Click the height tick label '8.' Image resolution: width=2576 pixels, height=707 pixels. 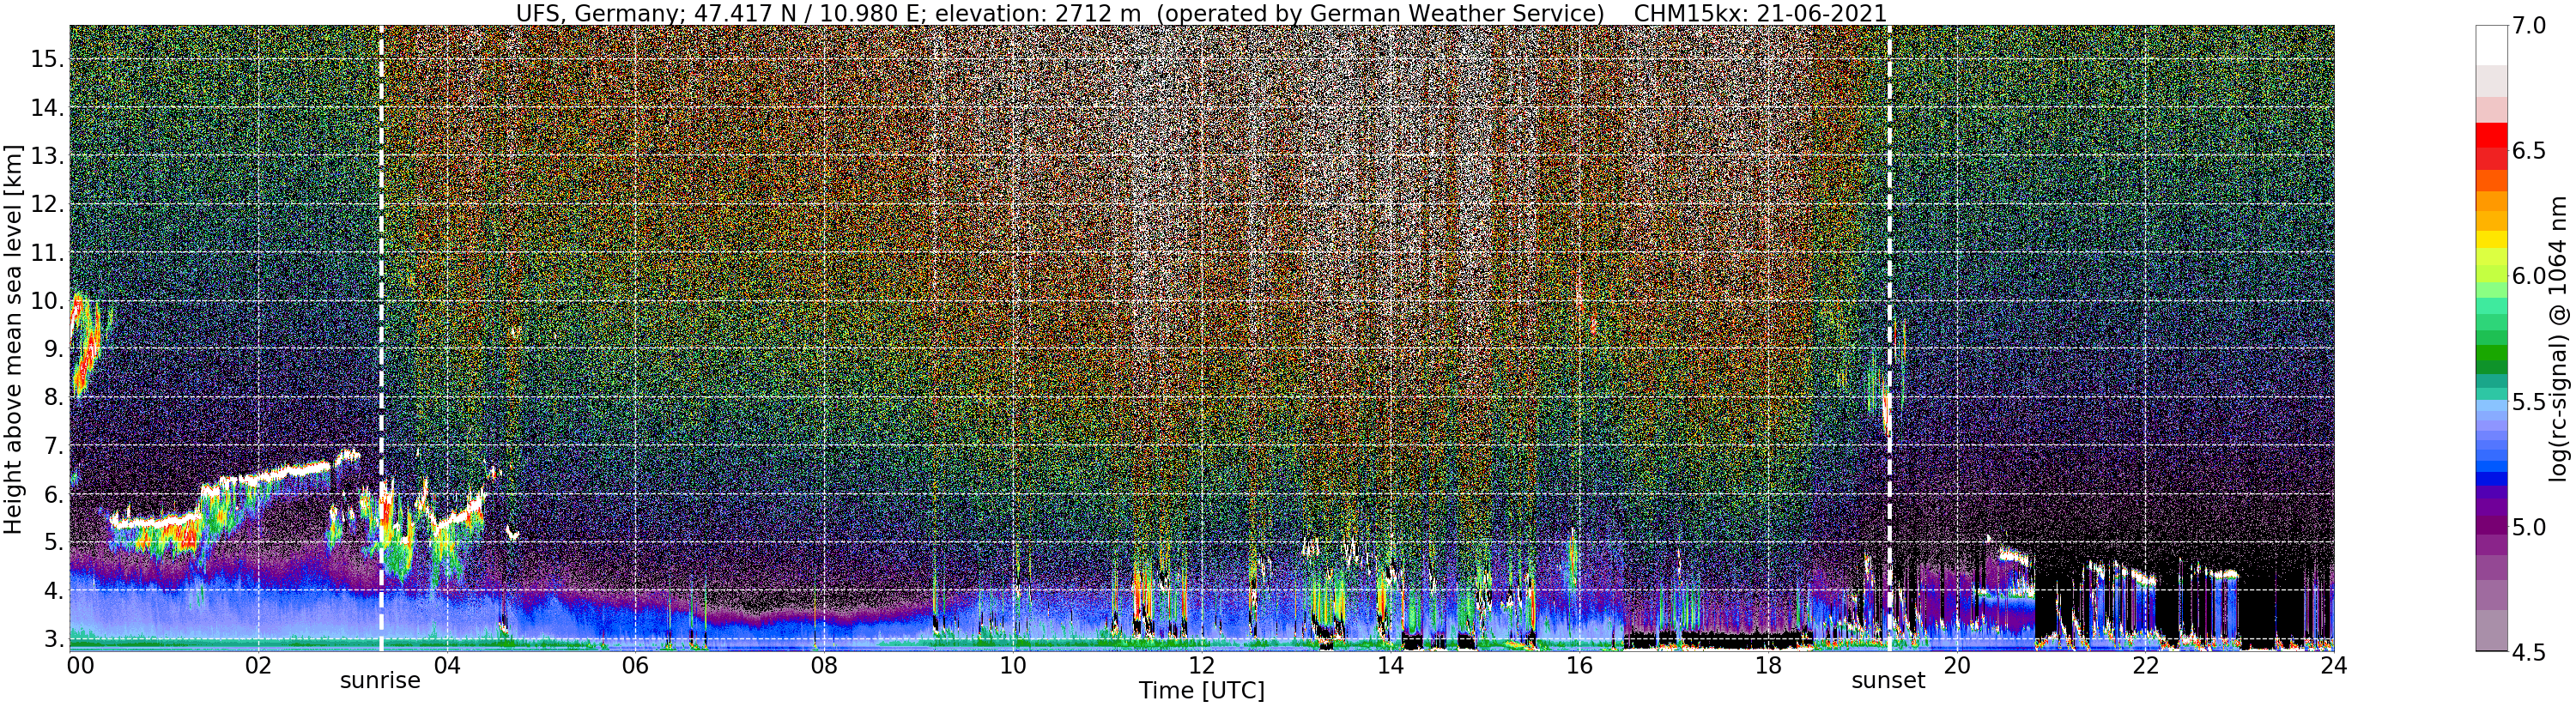53,398
